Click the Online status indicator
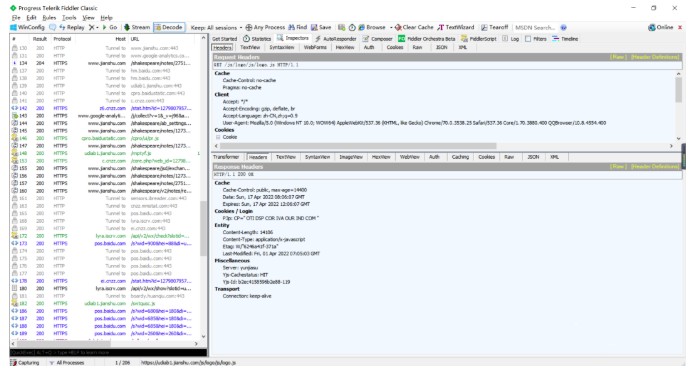Screen dimensions: 689x368 pos(660,27)
